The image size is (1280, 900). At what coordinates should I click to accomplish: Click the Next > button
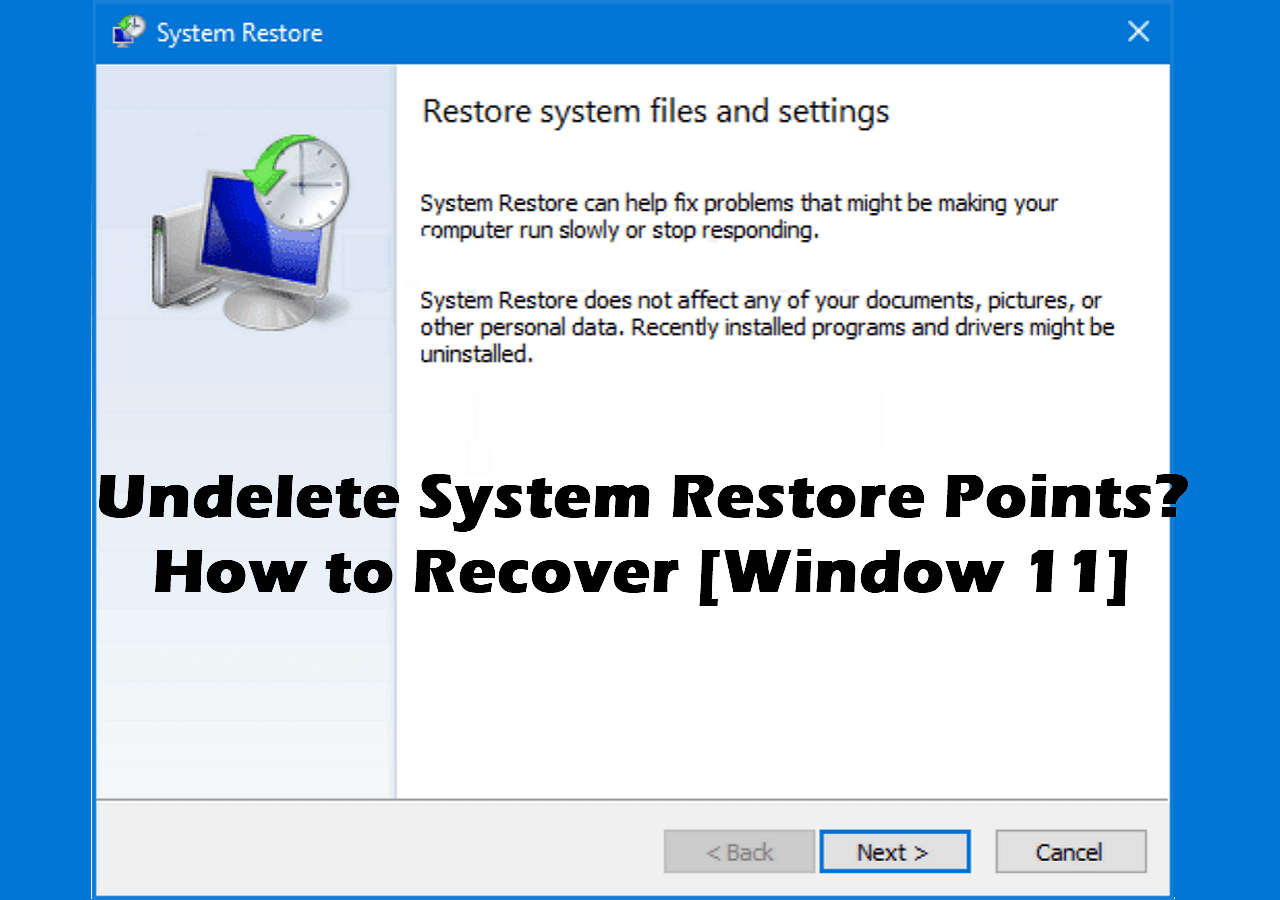pos(894,852)
